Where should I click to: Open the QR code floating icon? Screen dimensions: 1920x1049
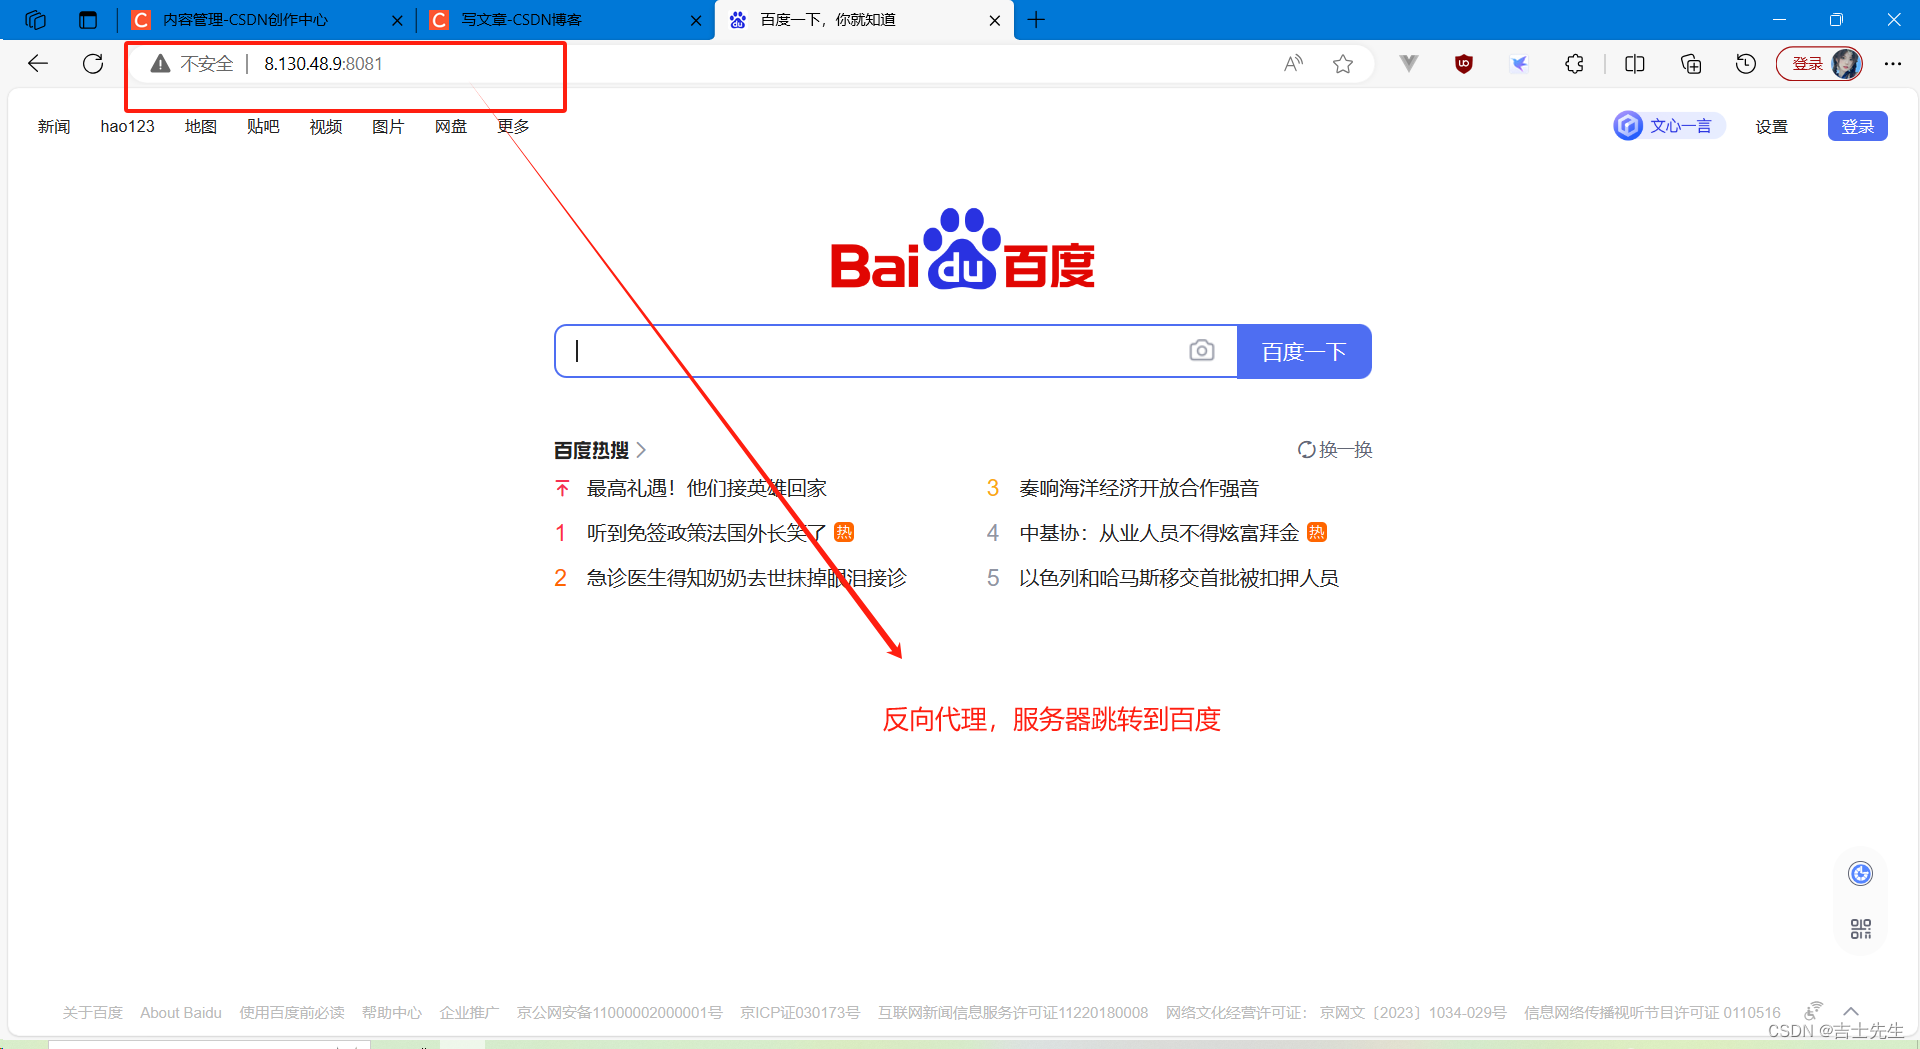coord(1860,929)
